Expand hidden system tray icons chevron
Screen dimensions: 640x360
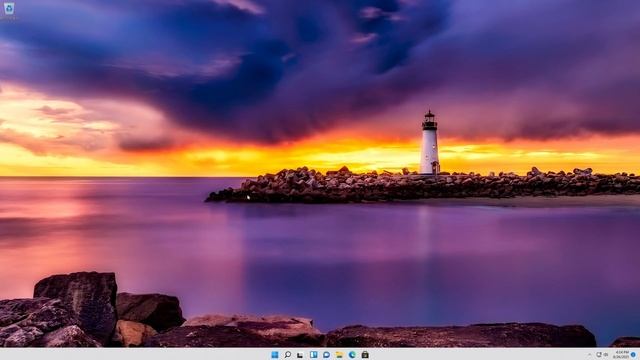point(589,355)
